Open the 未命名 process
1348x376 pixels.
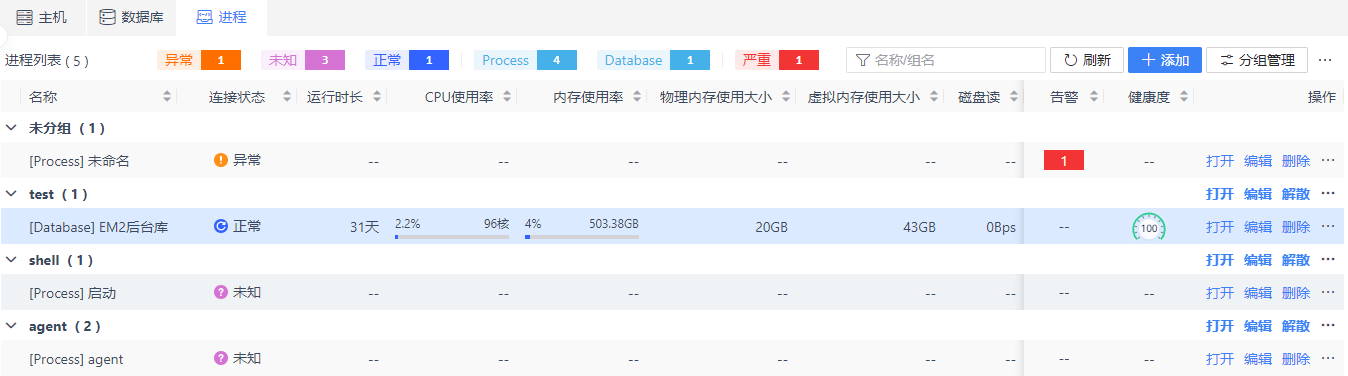click(x=1220, y=161)
